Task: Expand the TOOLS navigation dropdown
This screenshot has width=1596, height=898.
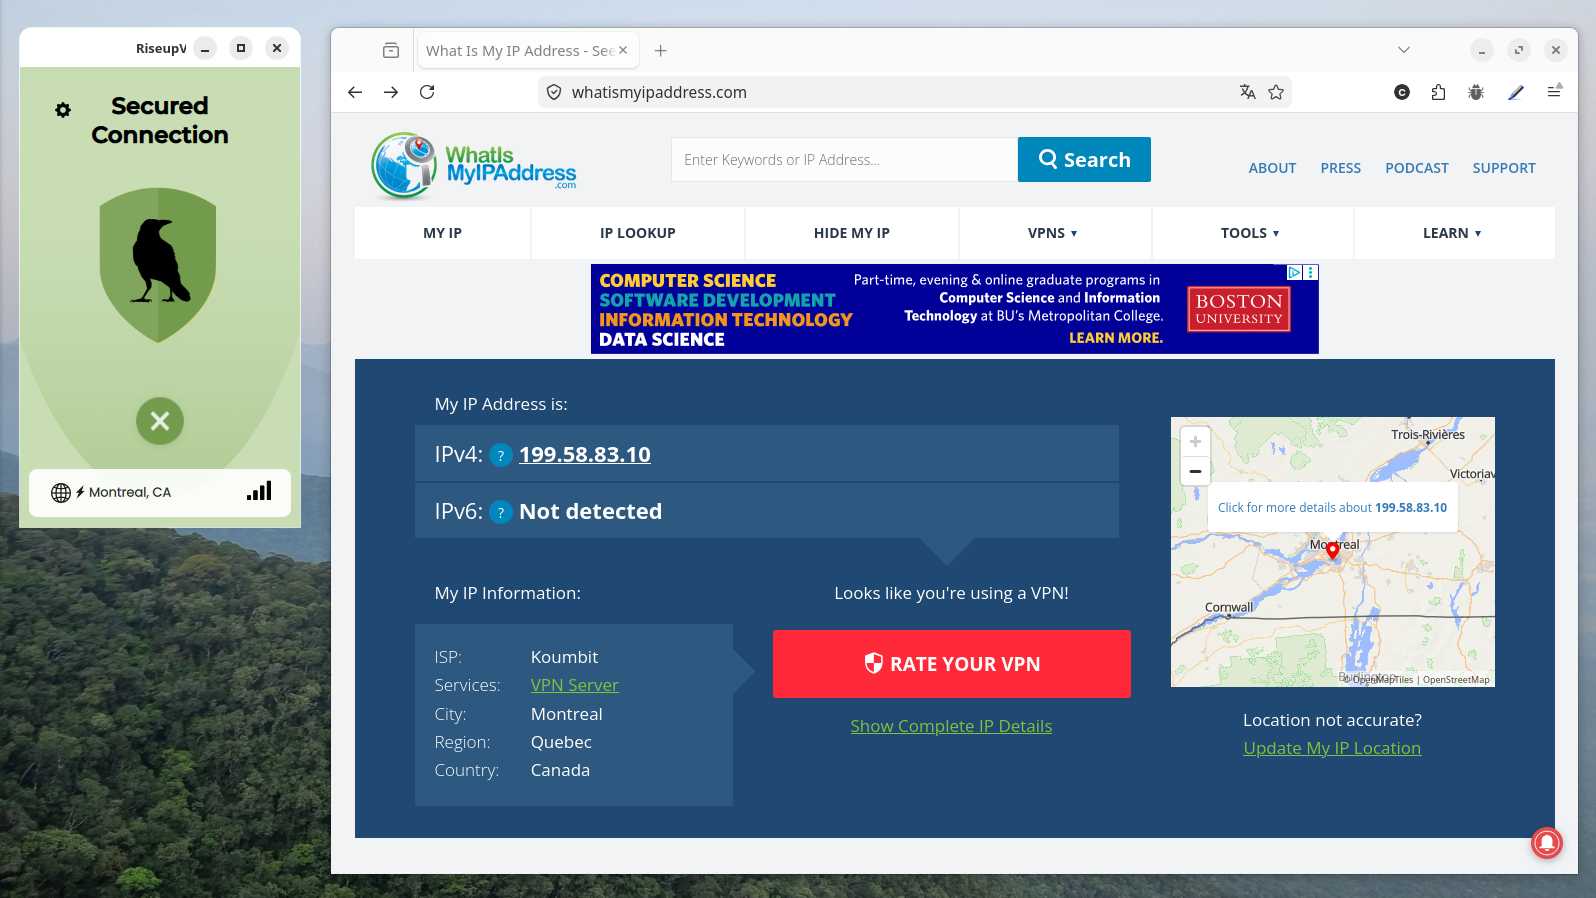Action: point(1250,233)
